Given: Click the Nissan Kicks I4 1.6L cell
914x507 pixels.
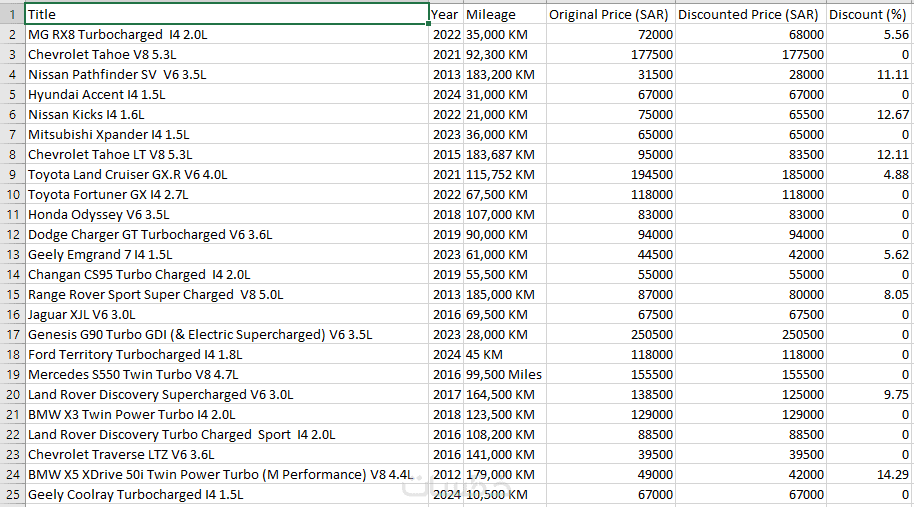Looking at the screenshot, I should coord(227,115).
